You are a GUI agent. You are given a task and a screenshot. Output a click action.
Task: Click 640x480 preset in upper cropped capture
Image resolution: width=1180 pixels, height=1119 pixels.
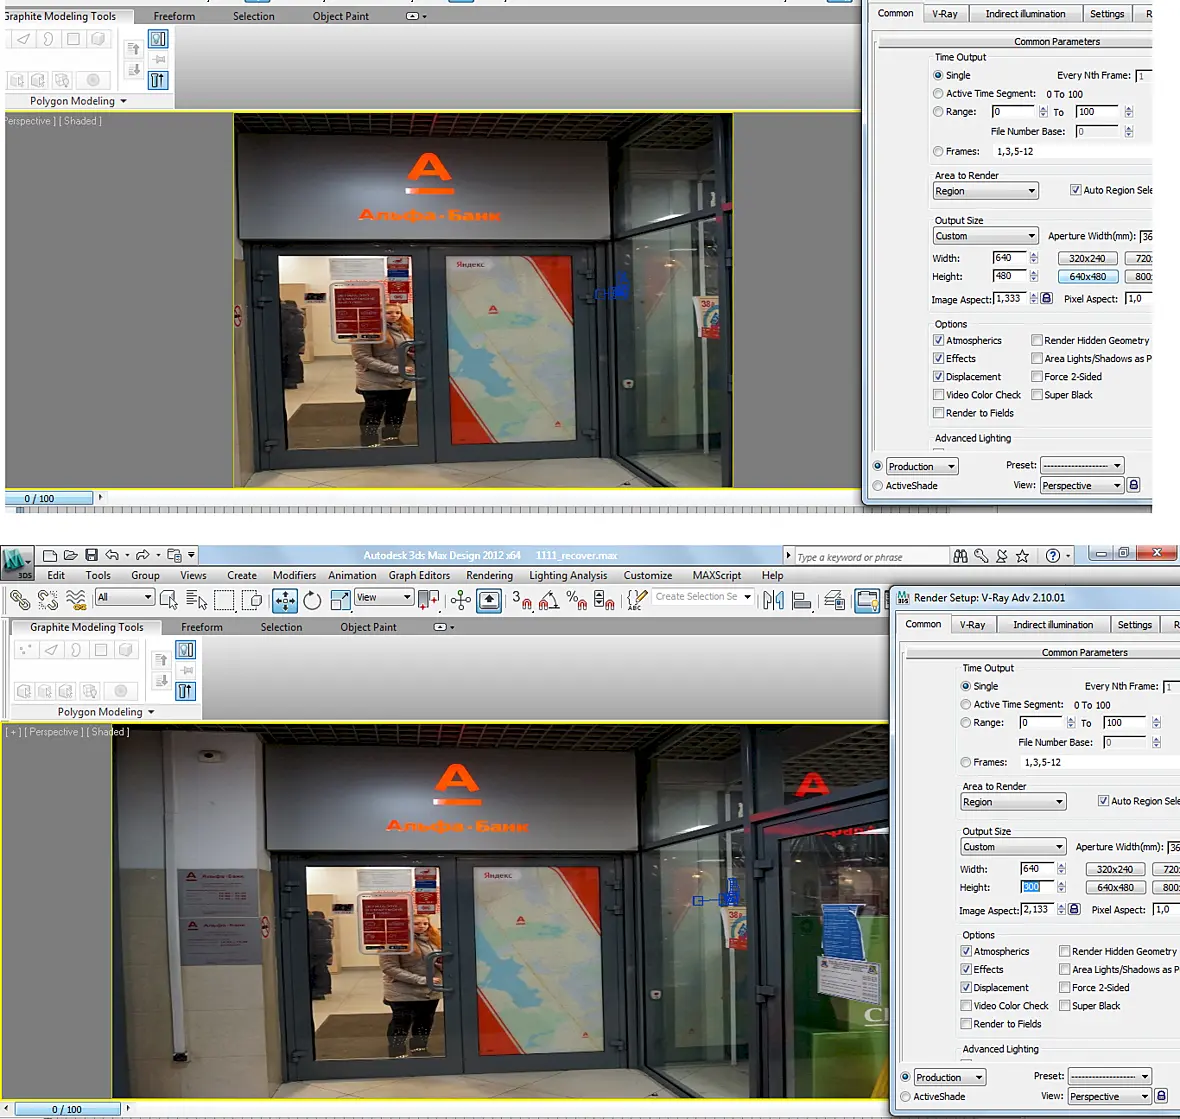[x=1088, y=276]
